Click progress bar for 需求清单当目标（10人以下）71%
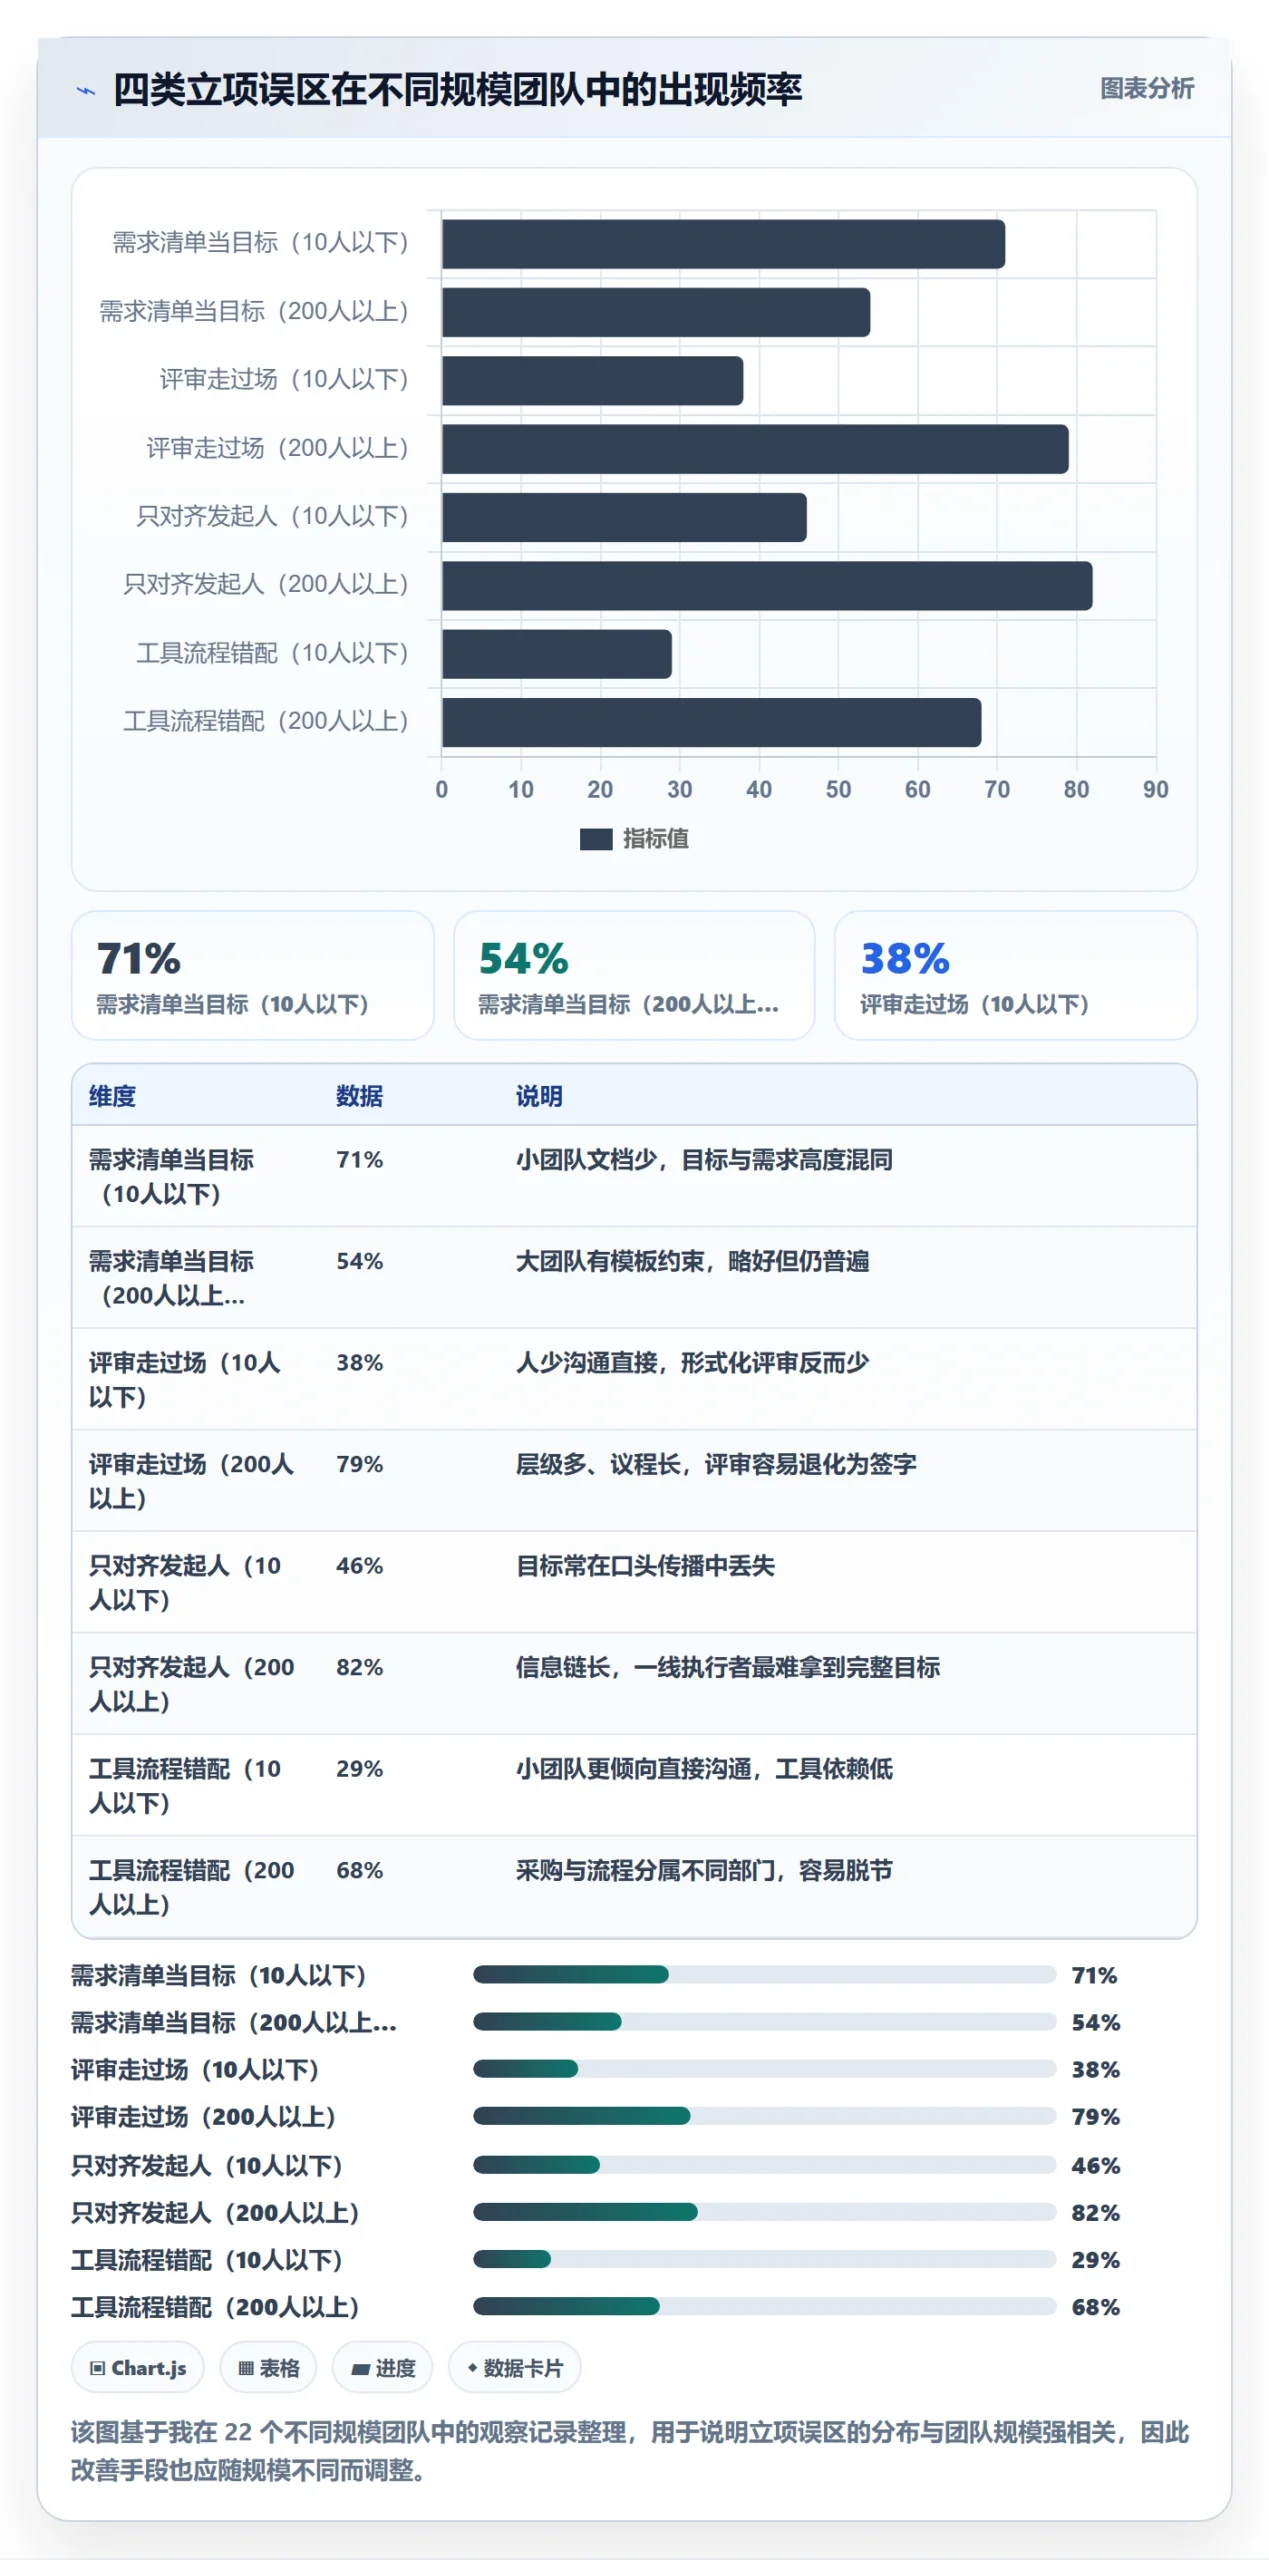The width and height of the screenshot is (1269, 2560). tap(764, 1974)
